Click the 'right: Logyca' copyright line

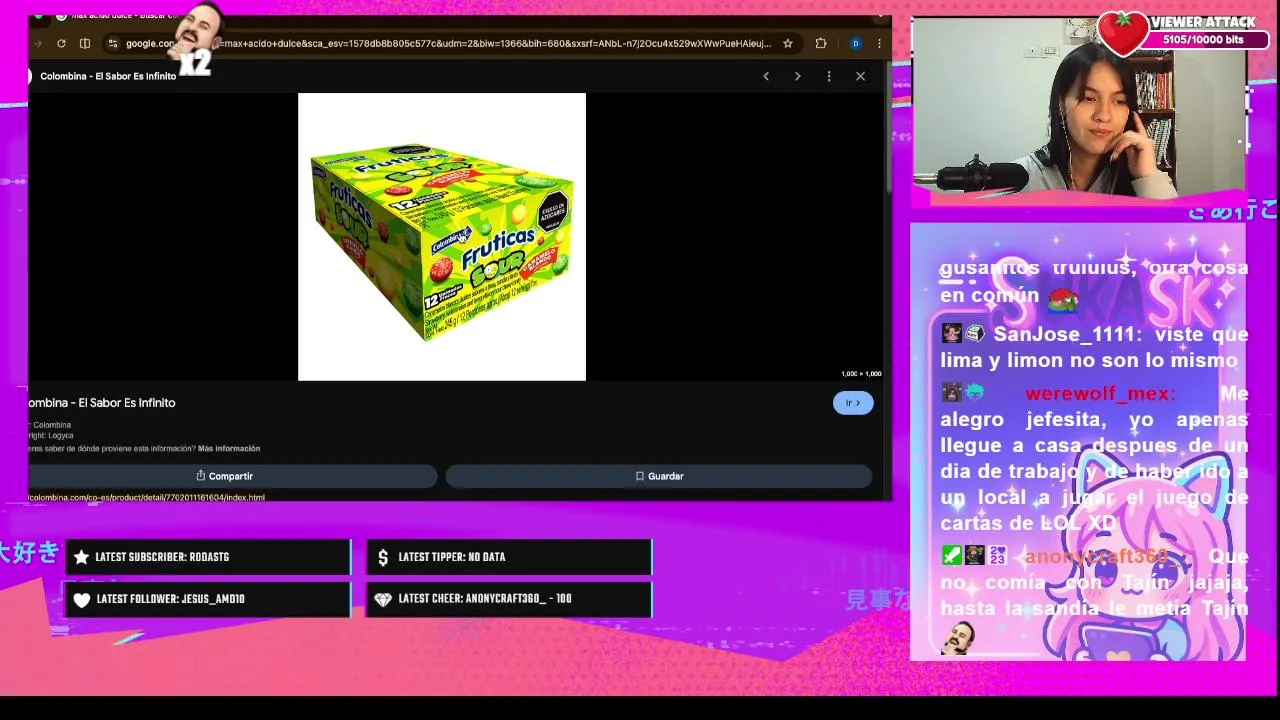(x=51, y=436)
